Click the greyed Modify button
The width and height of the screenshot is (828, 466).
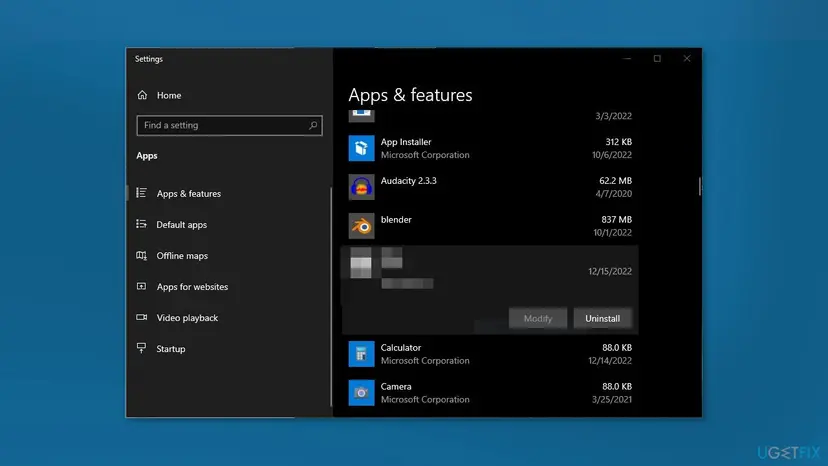[538, 319]
